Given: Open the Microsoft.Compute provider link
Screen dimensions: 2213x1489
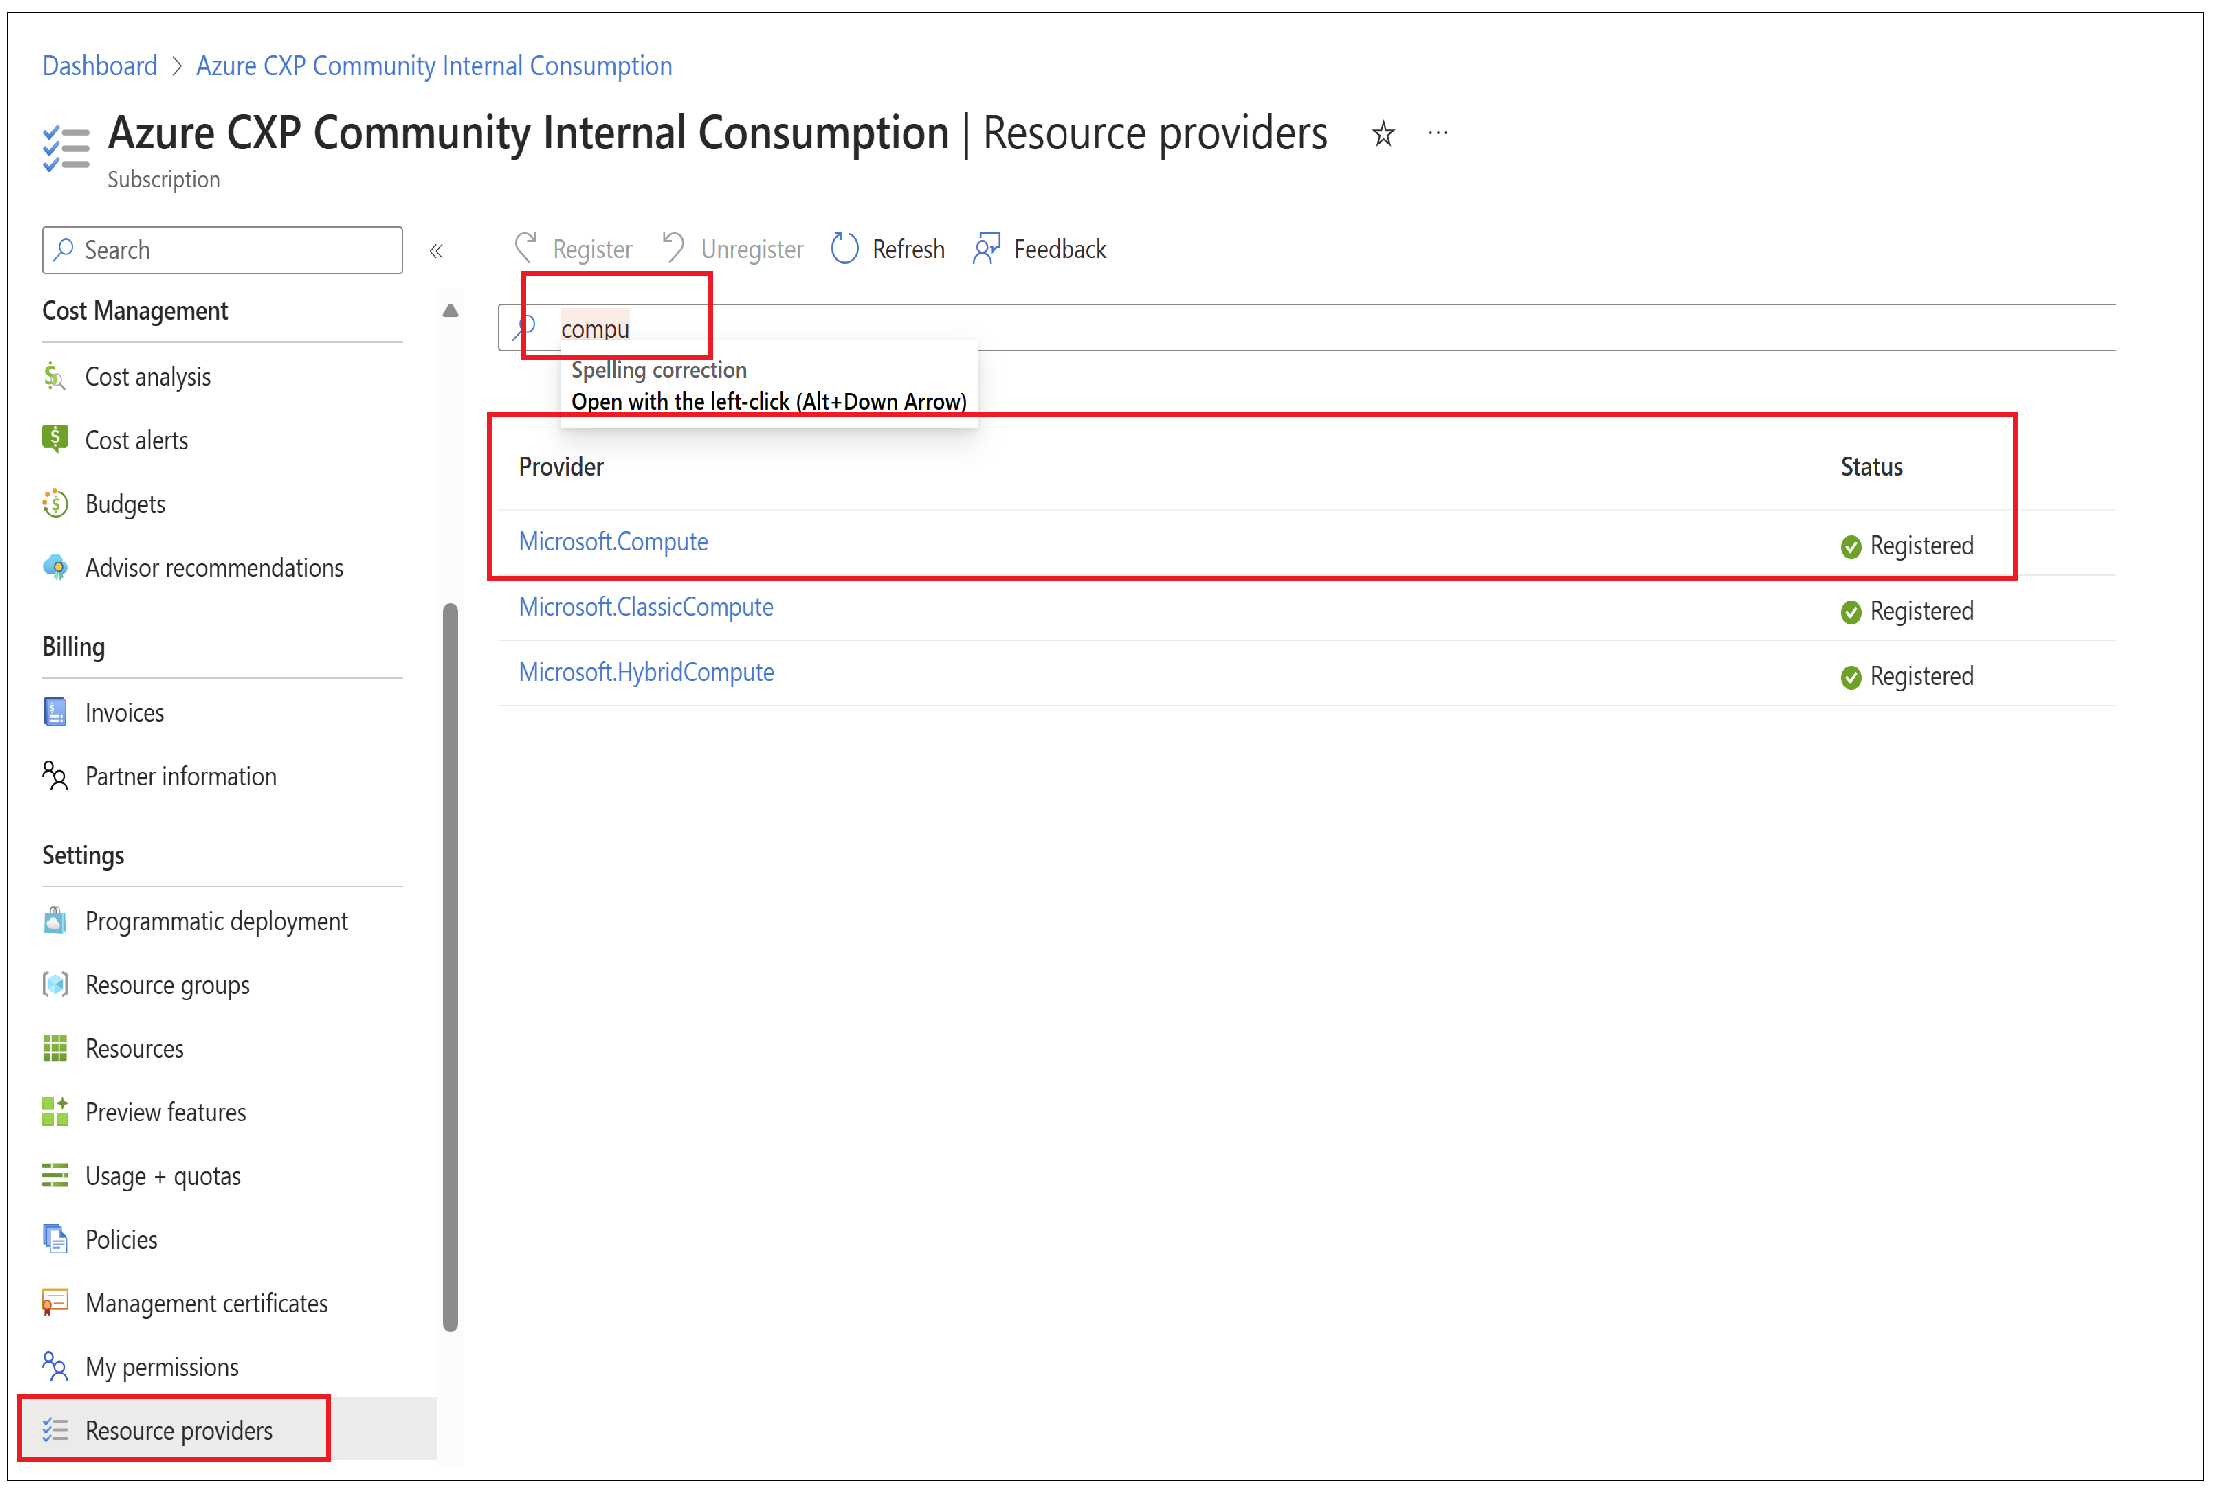Looking at the screenshot, I should tap(613, 542).
